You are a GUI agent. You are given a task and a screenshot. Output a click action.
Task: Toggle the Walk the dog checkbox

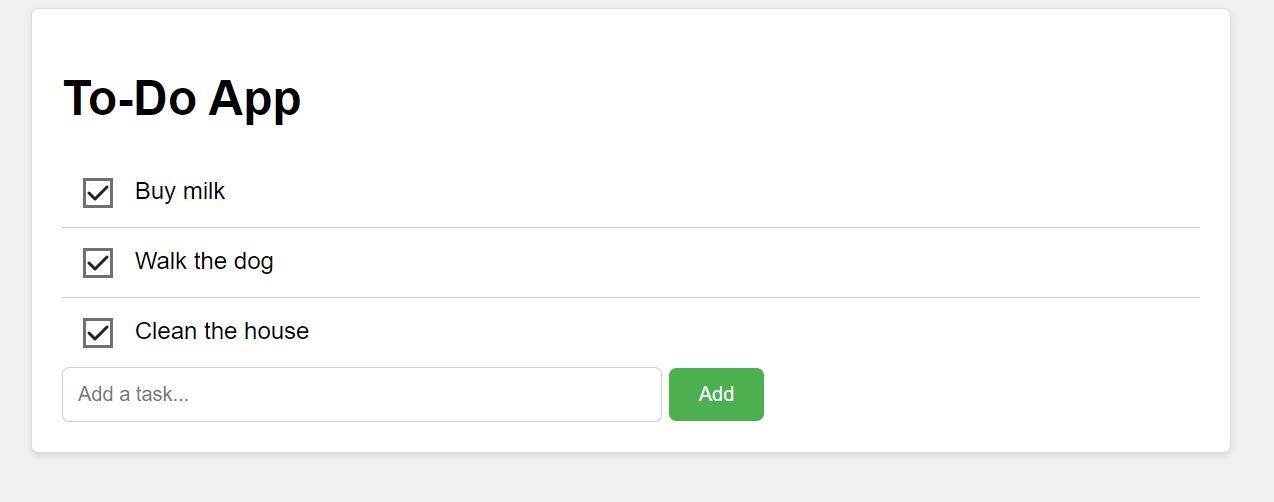[98, 263]
